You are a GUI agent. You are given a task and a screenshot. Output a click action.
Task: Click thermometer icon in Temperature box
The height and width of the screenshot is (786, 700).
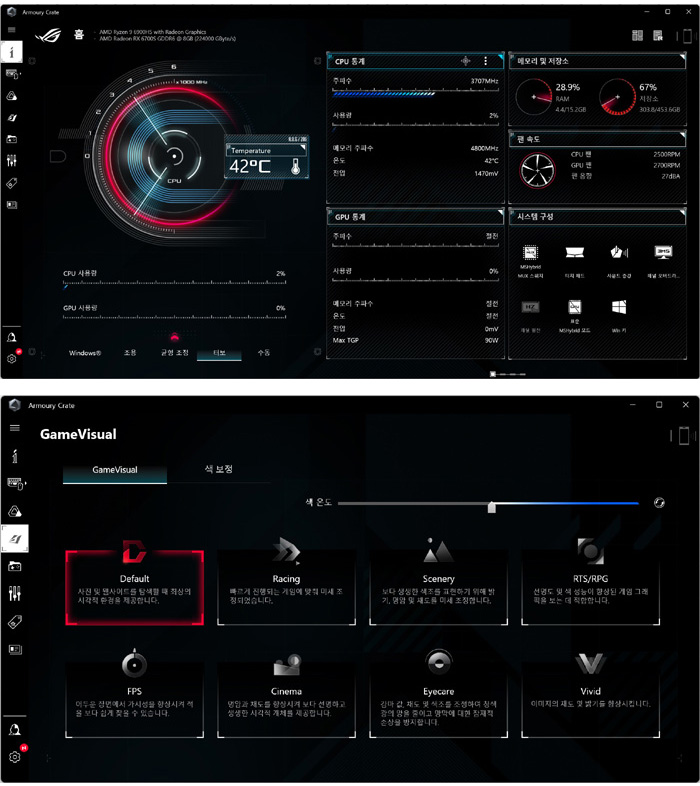(x=295, y=166)
